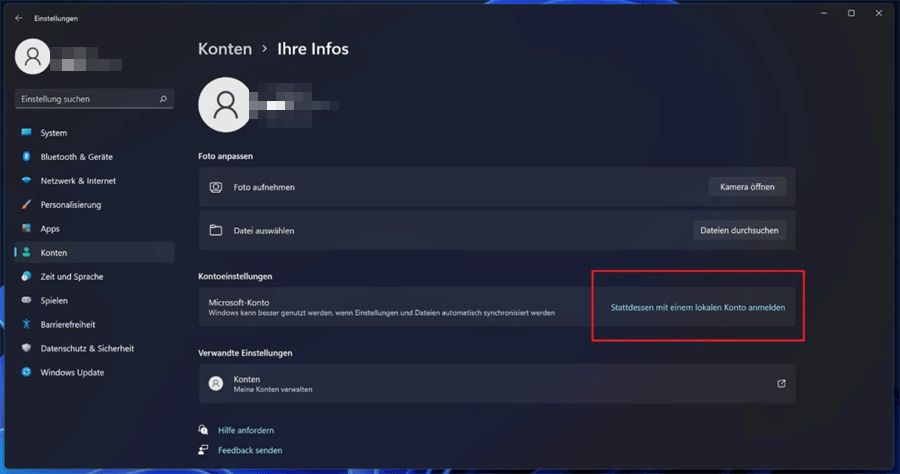This screenshot has width=900, height=474.
Task: Click the Barrierefreiheit accessibility icon
Action: 26,324
